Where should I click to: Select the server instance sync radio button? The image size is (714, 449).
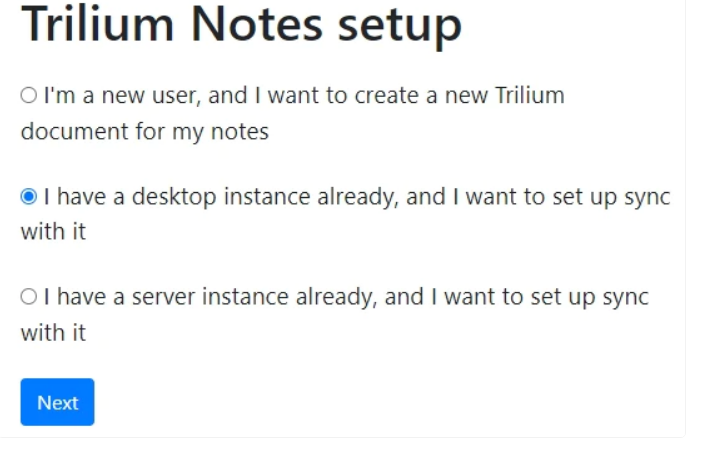point(28,297)
